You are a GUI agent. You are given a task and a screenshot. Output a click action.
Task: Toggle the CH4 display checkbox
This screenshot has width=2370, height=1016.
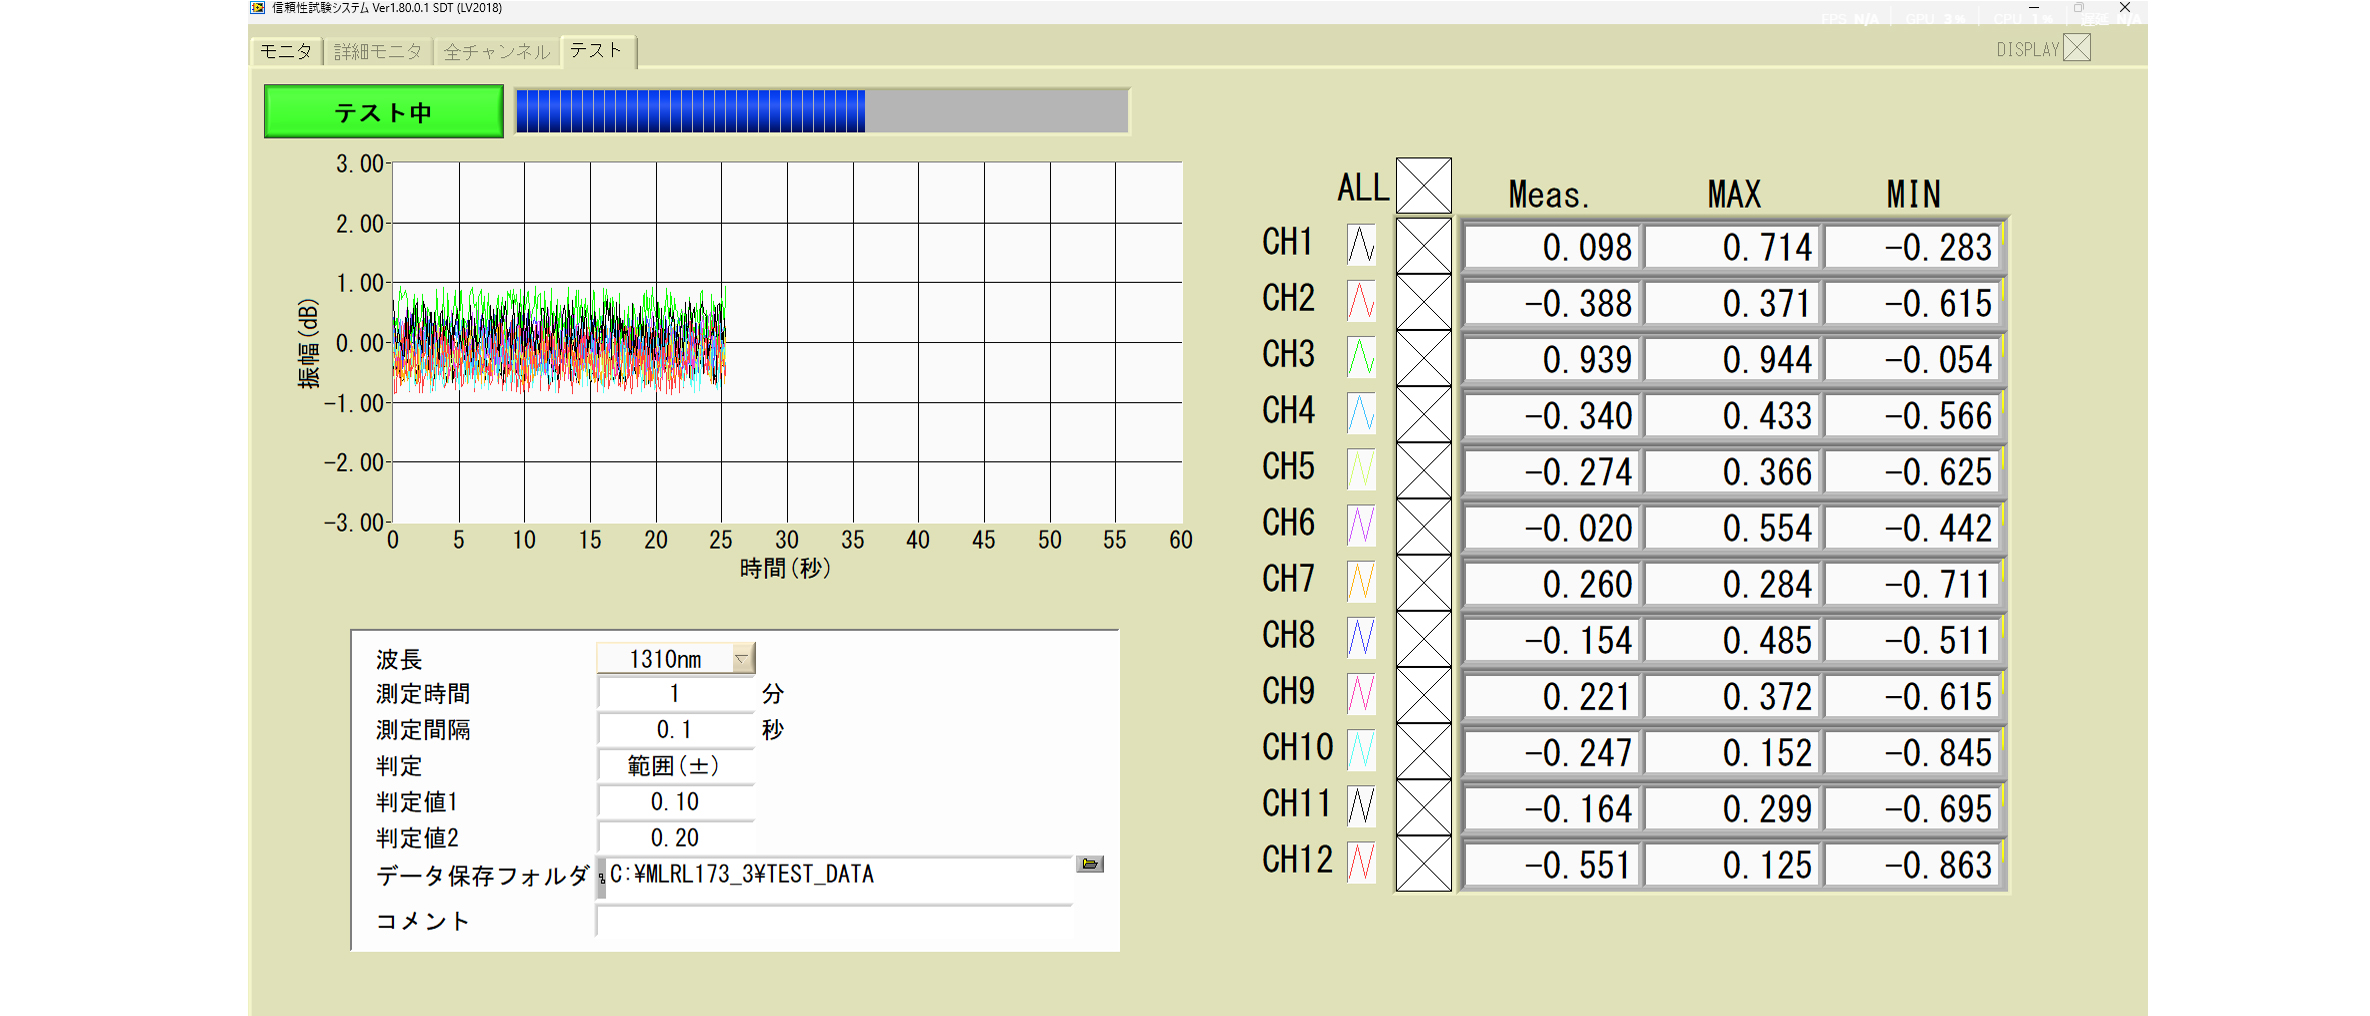pos(1423,414)
